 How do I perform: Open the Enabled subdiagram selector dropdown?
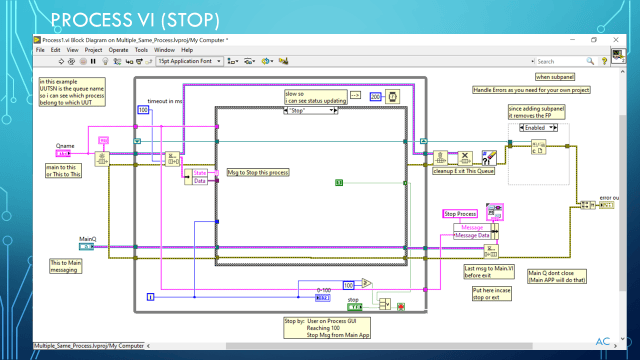point(551,128)
